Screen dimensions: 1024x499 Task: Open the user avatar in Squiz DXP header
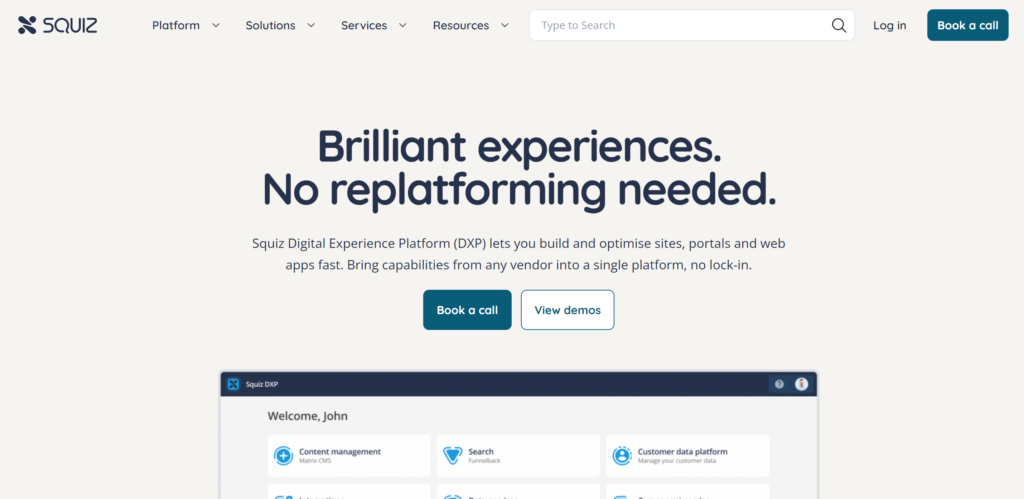pos(801,384)
